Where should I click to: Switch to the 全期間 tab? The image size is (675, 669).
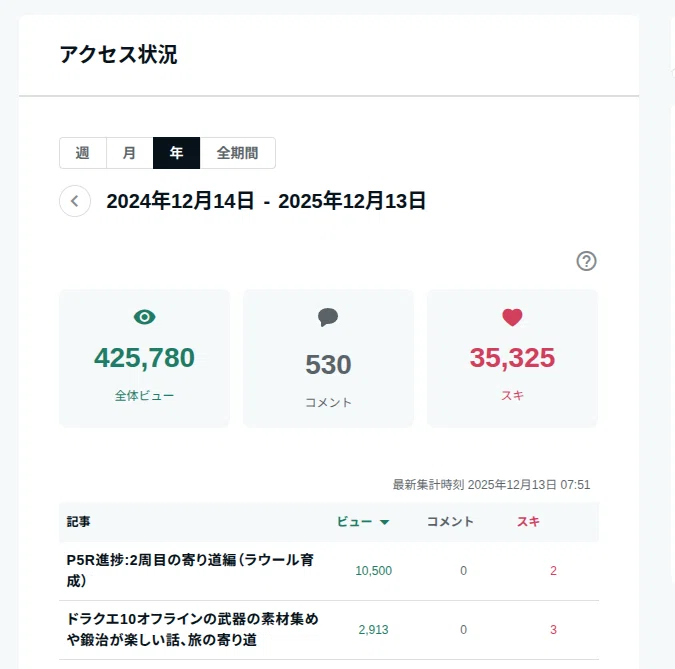pyautogui.click(x=237, y=153)
